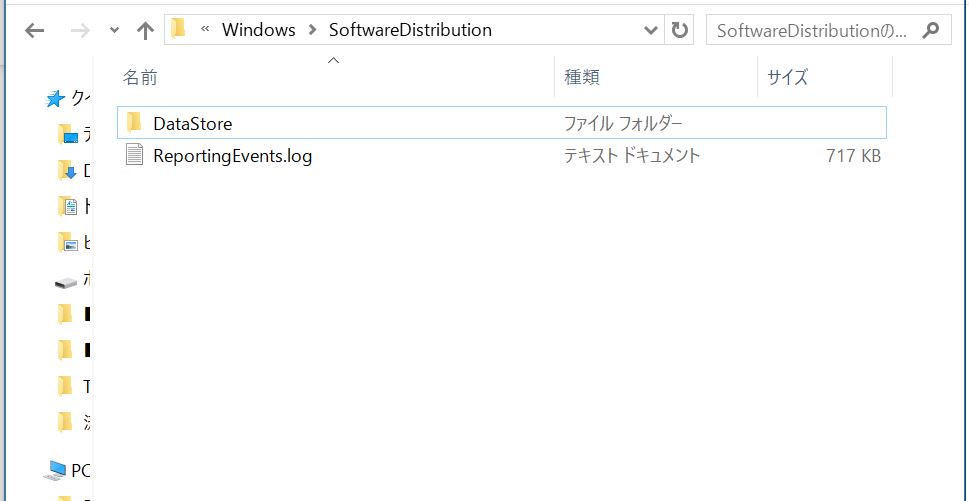Click the SoftwareDistribution search box
Image resolution: width=969 pixels, height=501 pixels.
[x=810, y=30]
